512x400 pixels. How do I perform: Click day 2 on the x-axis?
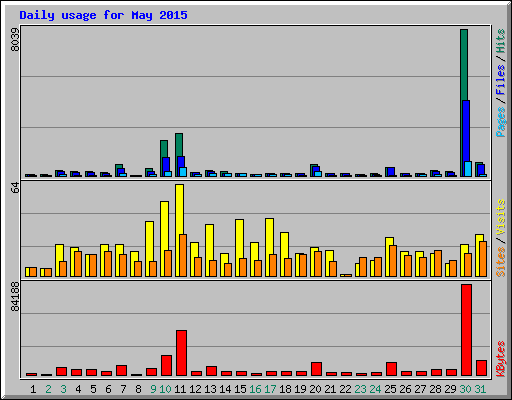tap(48, 389)
